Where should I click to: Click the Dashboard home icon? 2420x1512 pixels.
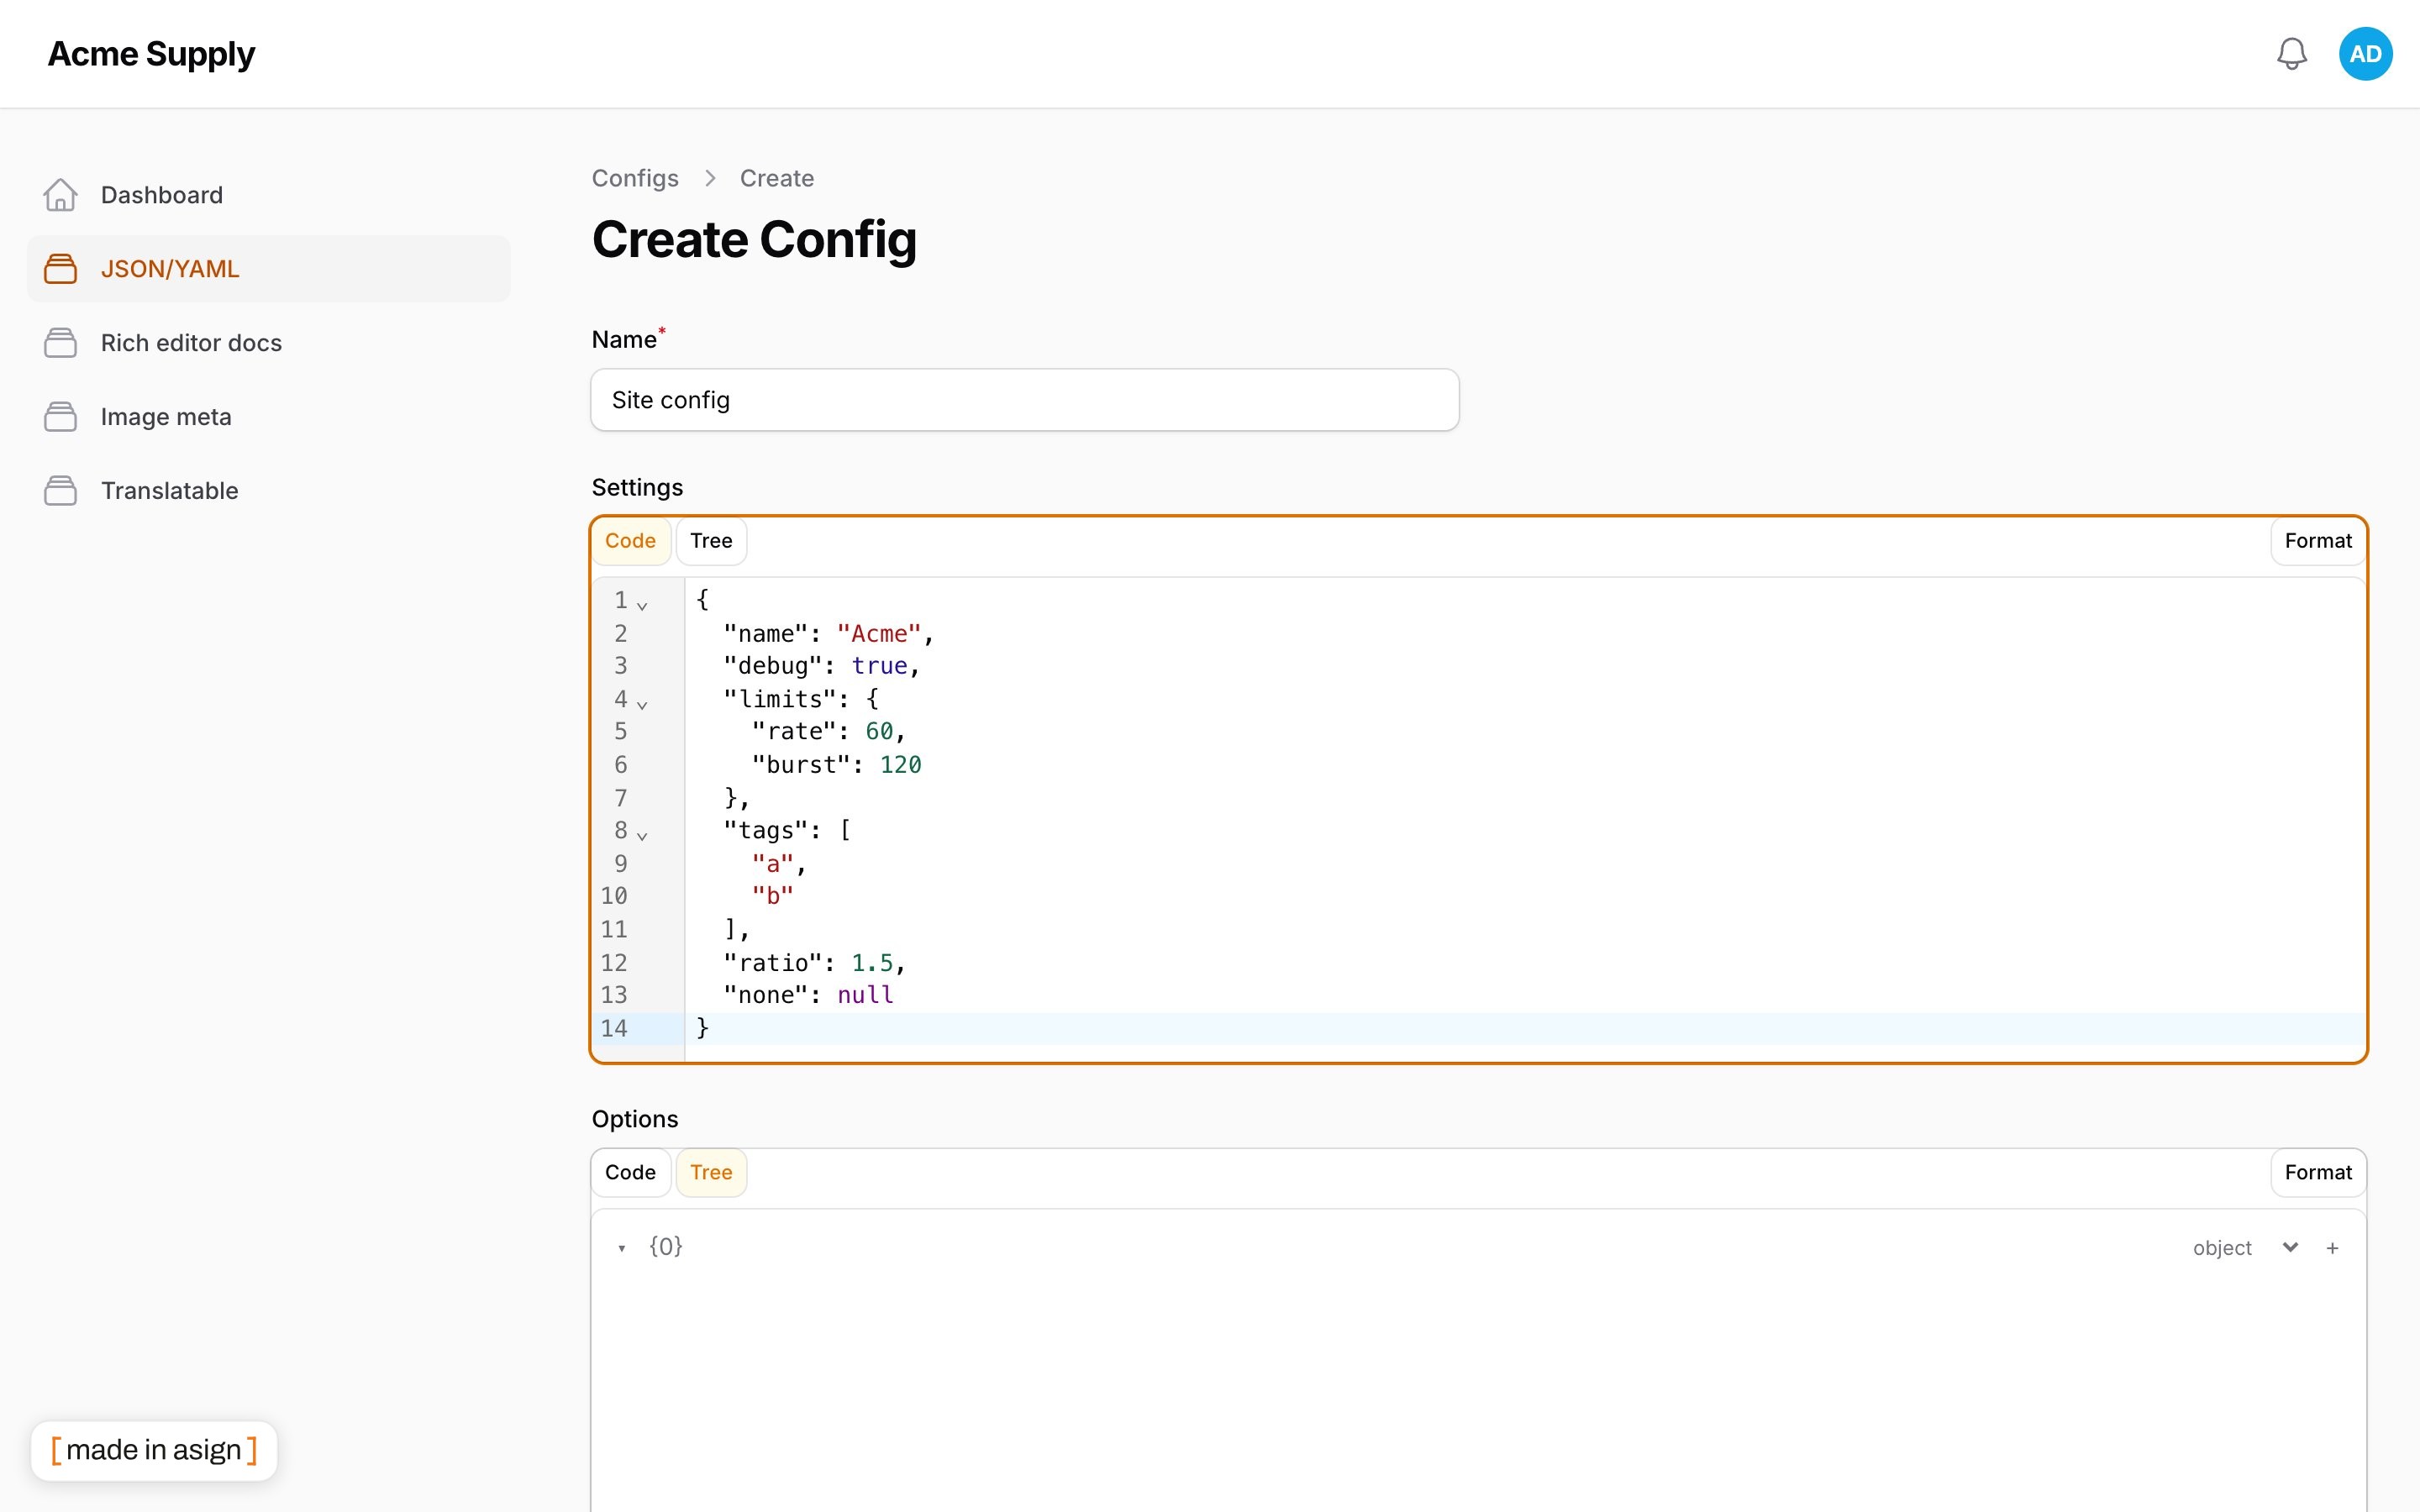pos(60,195)
